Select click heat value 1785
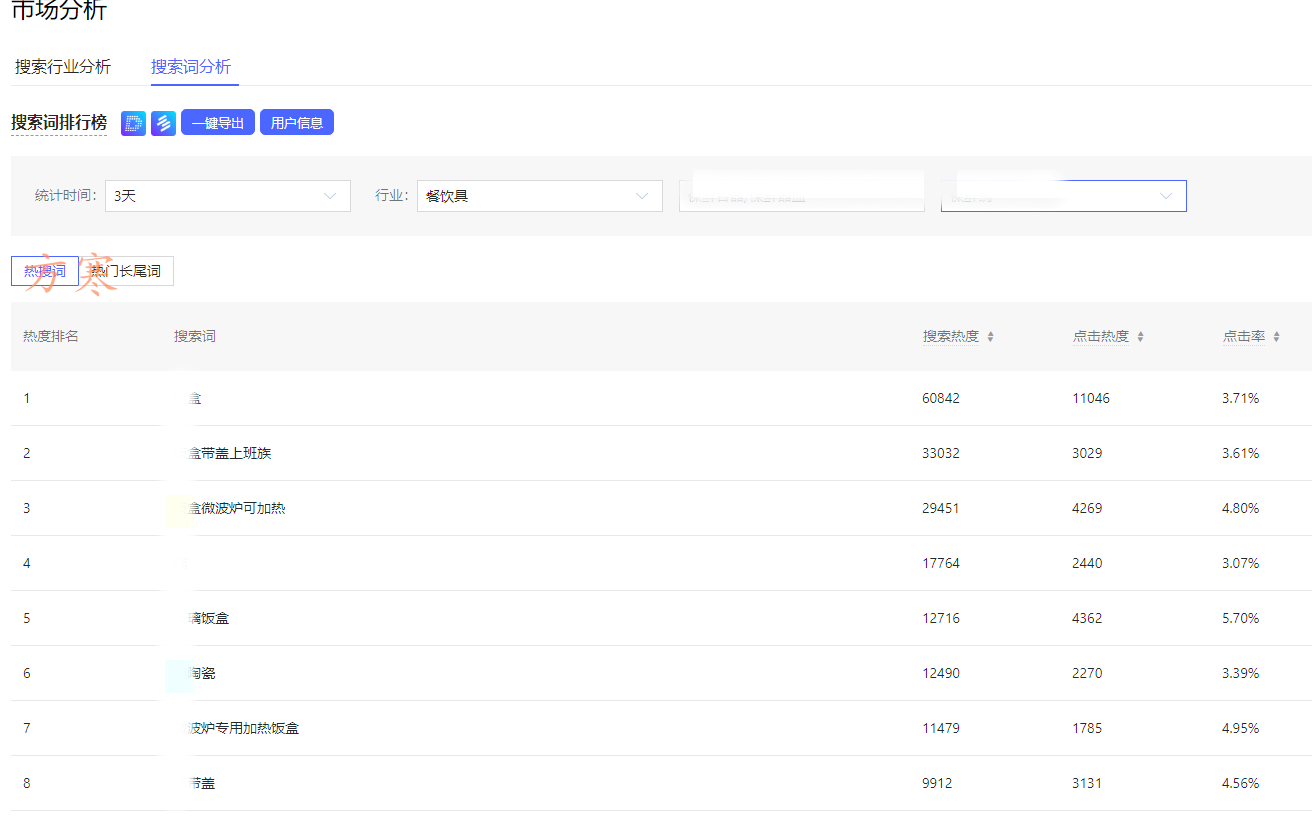The image size is (1312, 824). click(1087, 728)
